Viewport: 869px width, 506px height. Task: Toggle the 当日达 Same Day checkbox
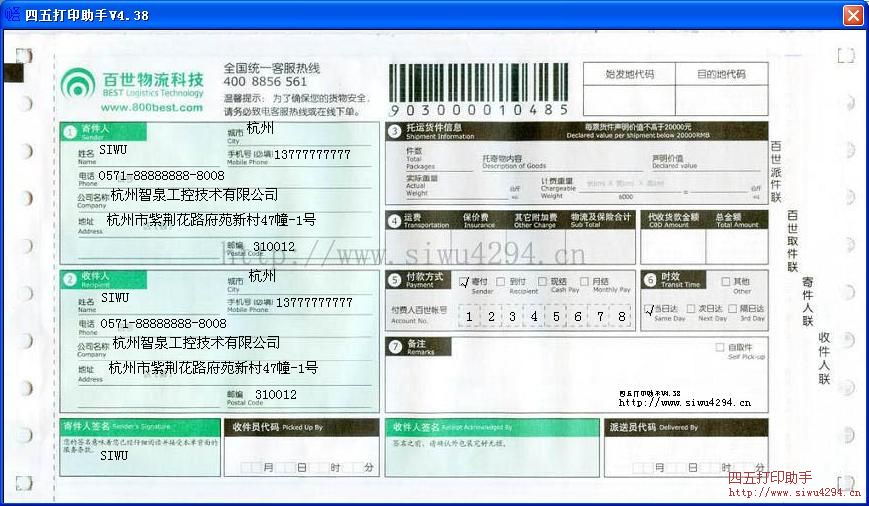(649, 309)
